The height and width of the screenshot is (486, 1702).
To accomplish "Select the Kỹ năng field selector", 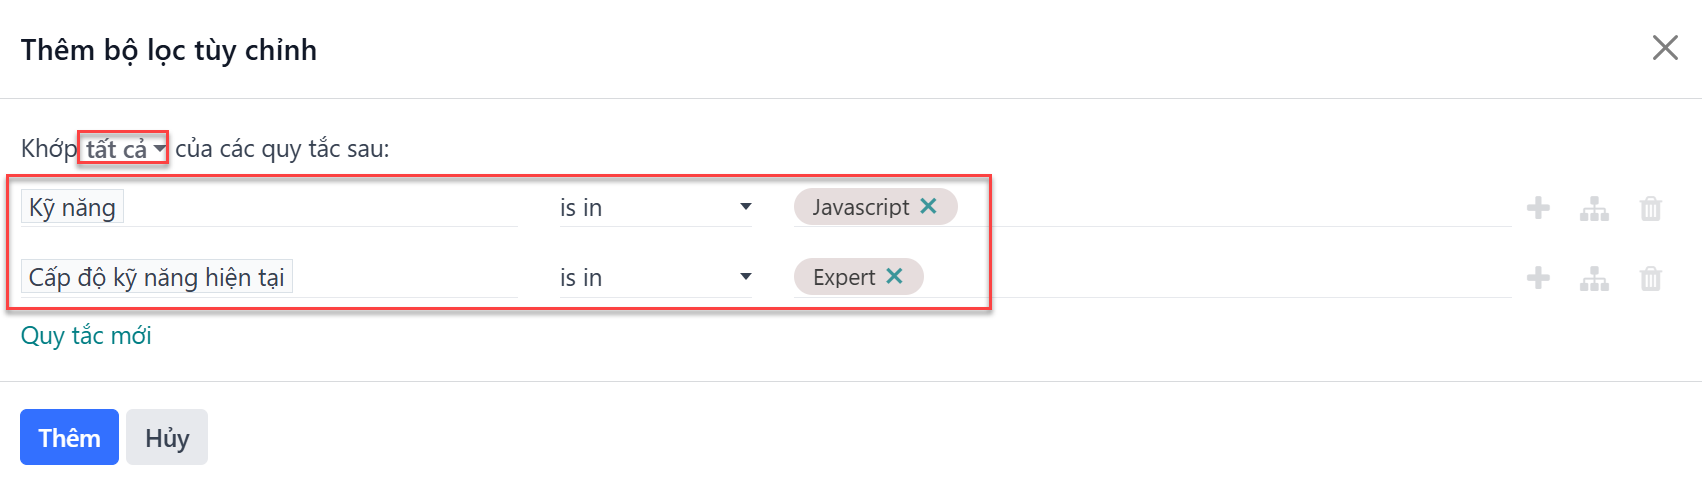I will 269,207.
